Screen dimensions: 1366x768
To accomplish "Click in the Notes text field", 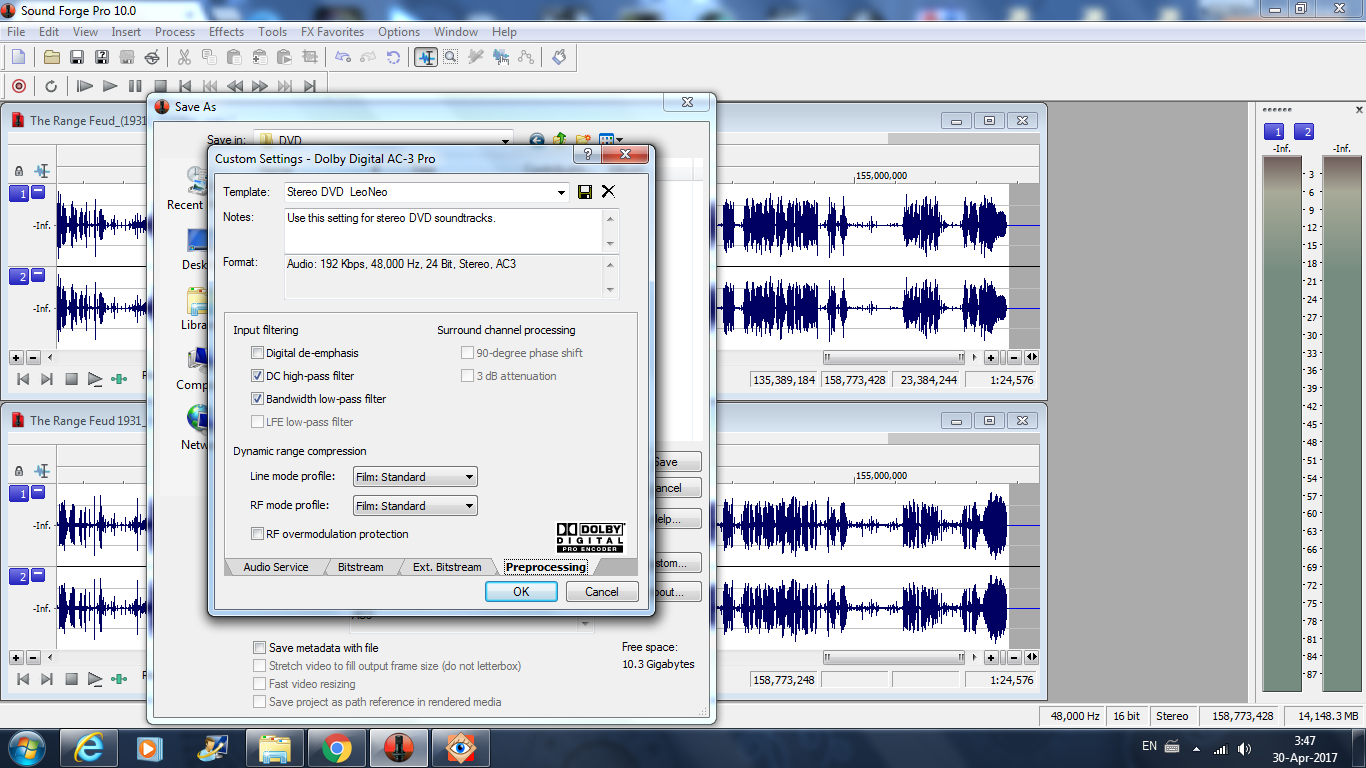I will 444,230.
